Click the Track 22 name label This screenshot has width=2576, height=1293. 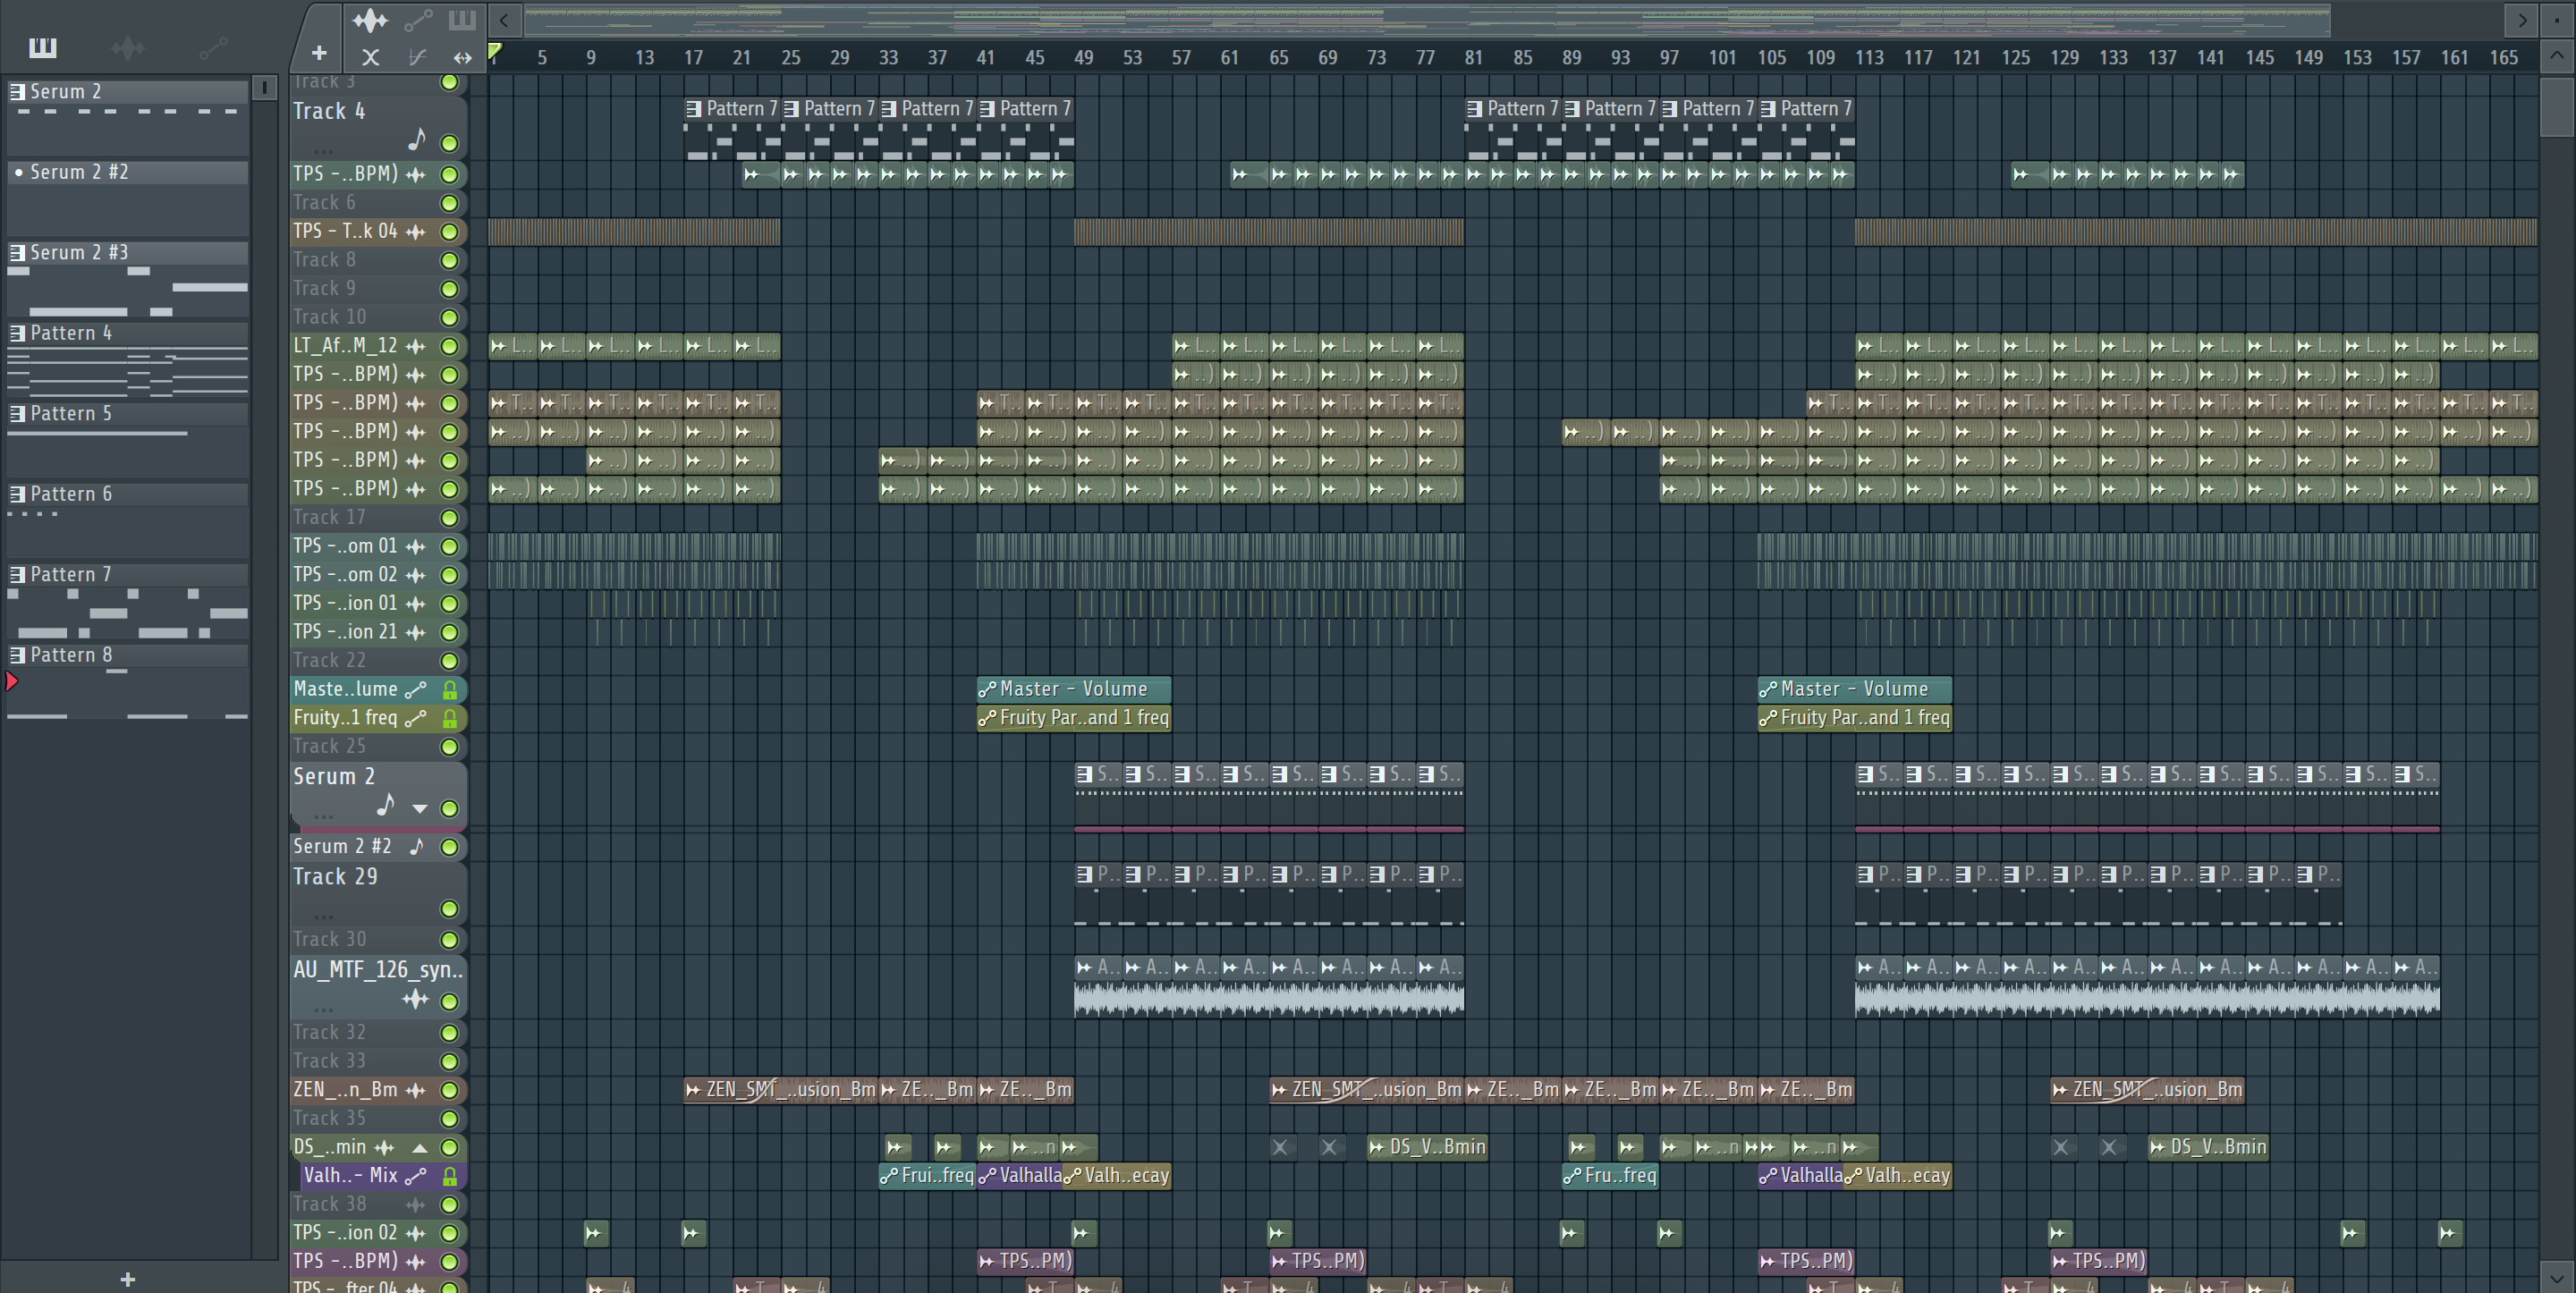[329, 660]
